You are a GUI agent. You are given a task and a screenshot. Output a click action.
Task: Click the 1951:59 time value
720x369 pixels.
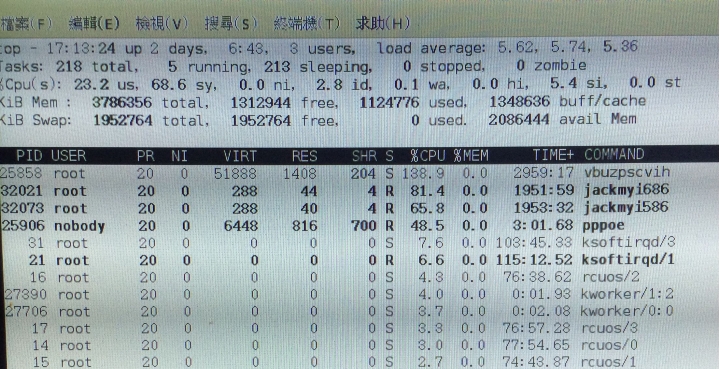pyautogui.click(x=544, y=190)
